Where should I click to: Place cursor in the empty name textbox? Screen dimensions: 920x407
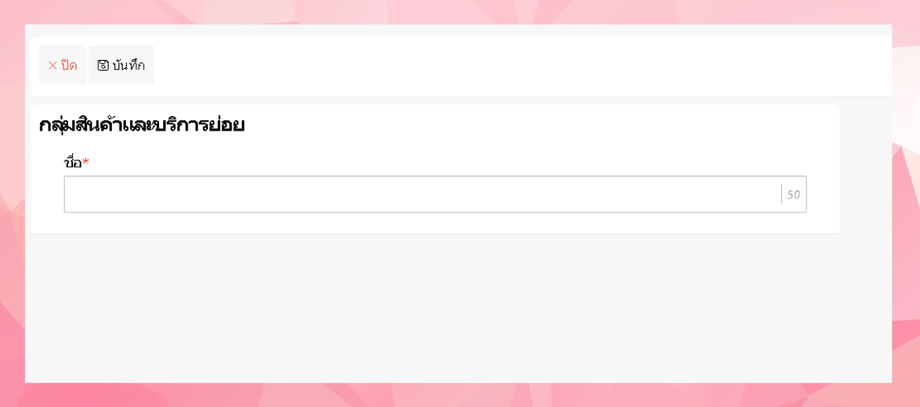(x=422, y=194)
